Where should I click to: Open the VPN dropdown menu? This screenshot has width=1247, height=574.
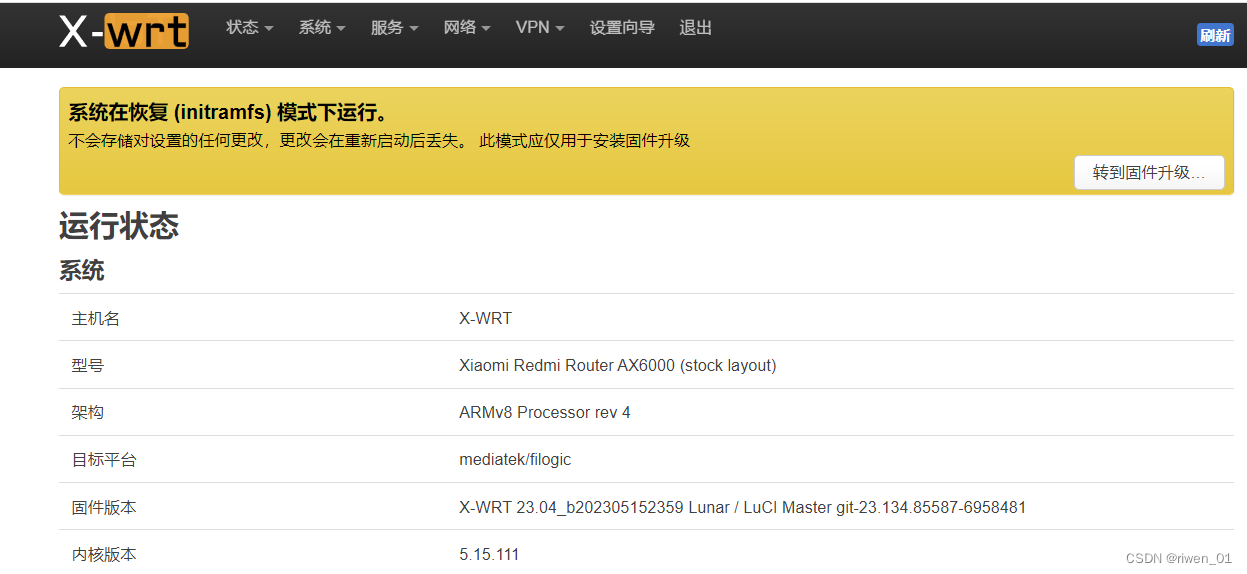click(x=540, y=28)
